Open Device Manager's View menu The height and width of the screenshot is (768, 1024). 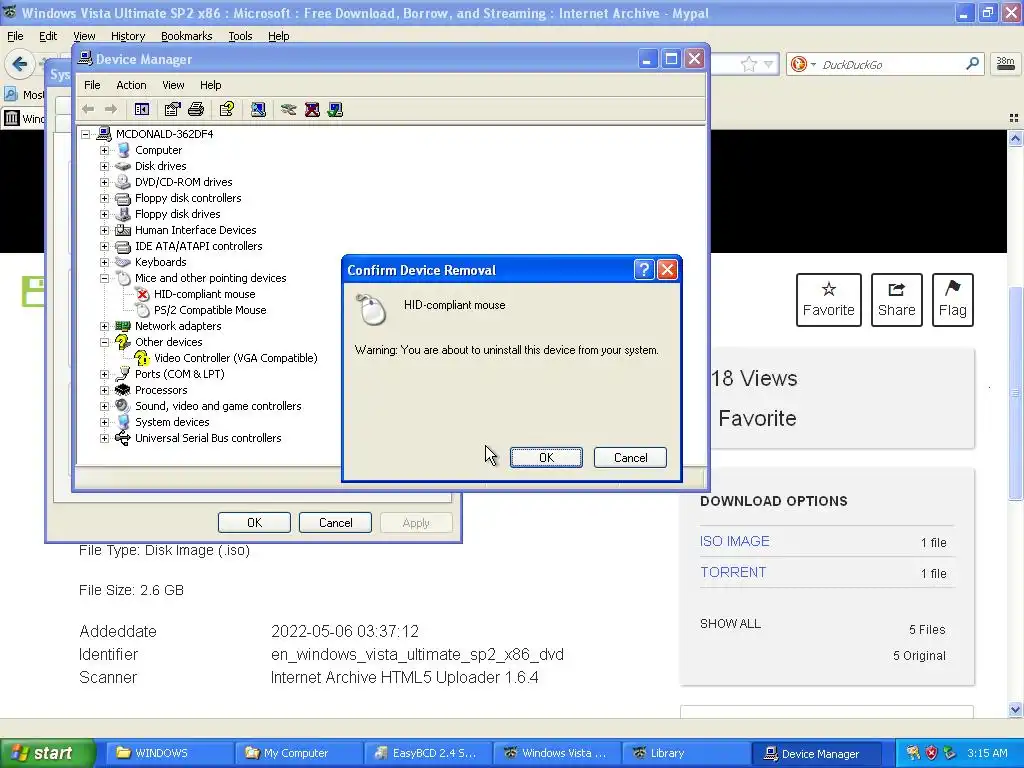pyautogui.click(x=173, y=85)
